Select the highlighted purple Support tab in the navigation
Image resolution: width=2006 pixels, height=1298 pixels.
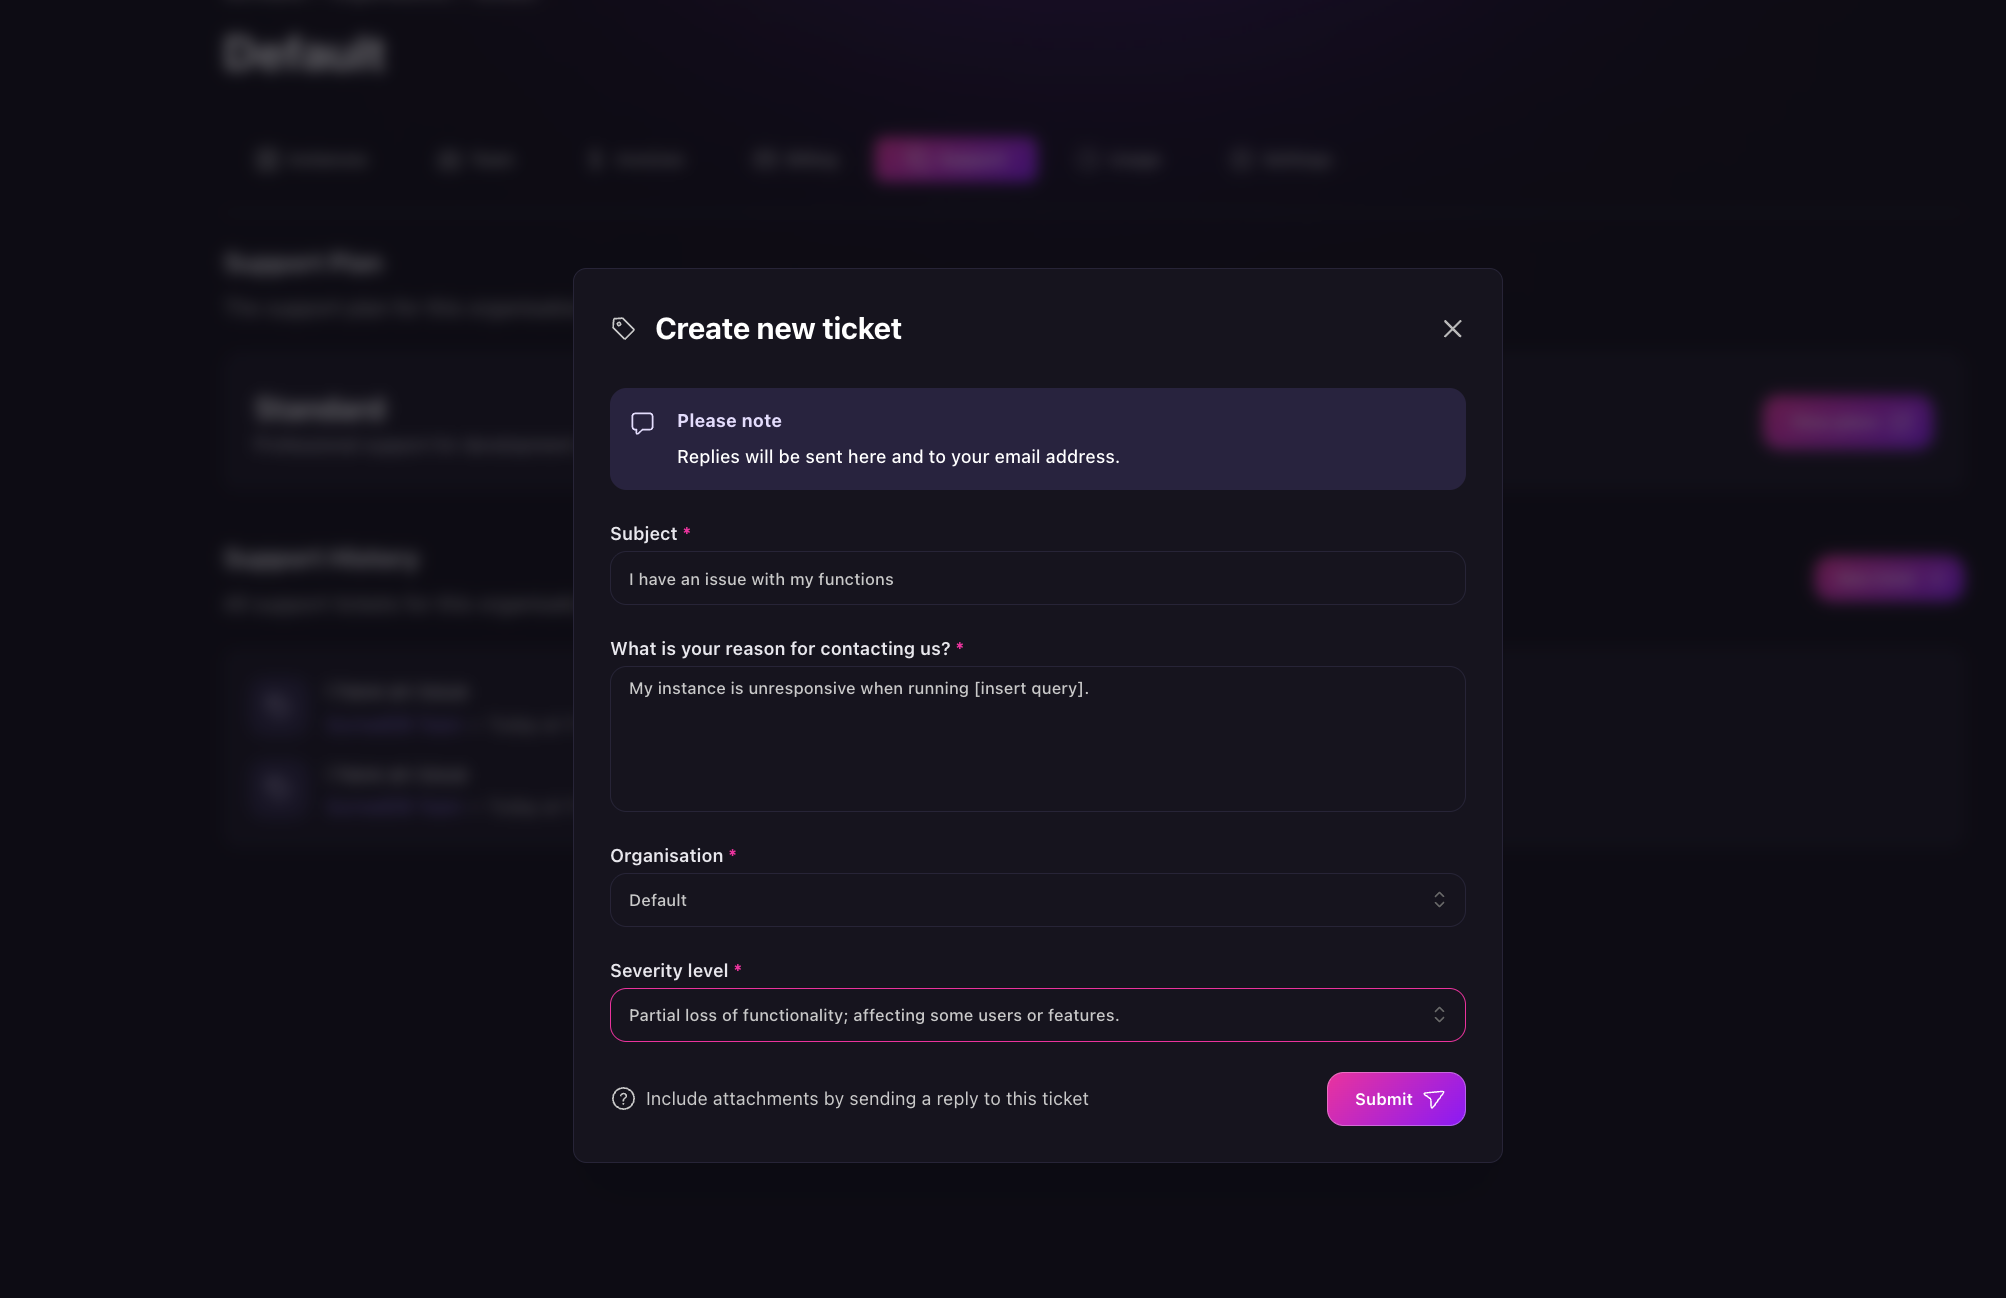click(x=955, y=159)
